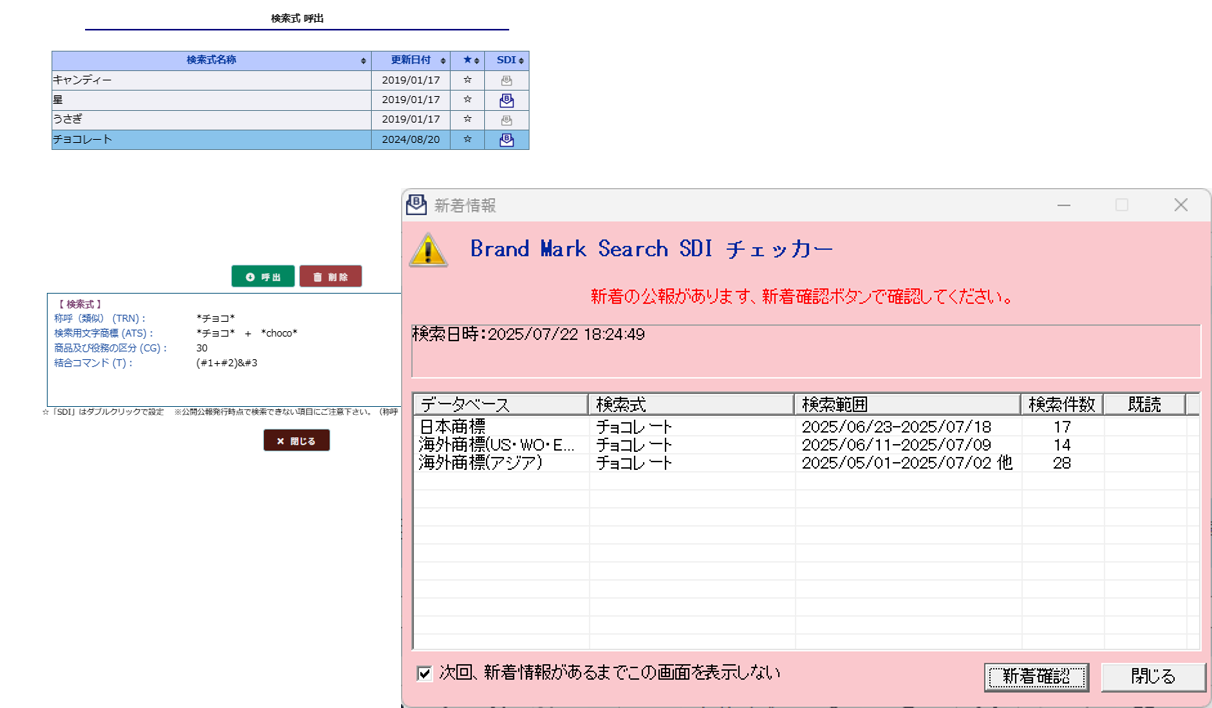Click the 検索日時 timestamp text
This screenshot has height=708, width=1212.
coord(528,335)
